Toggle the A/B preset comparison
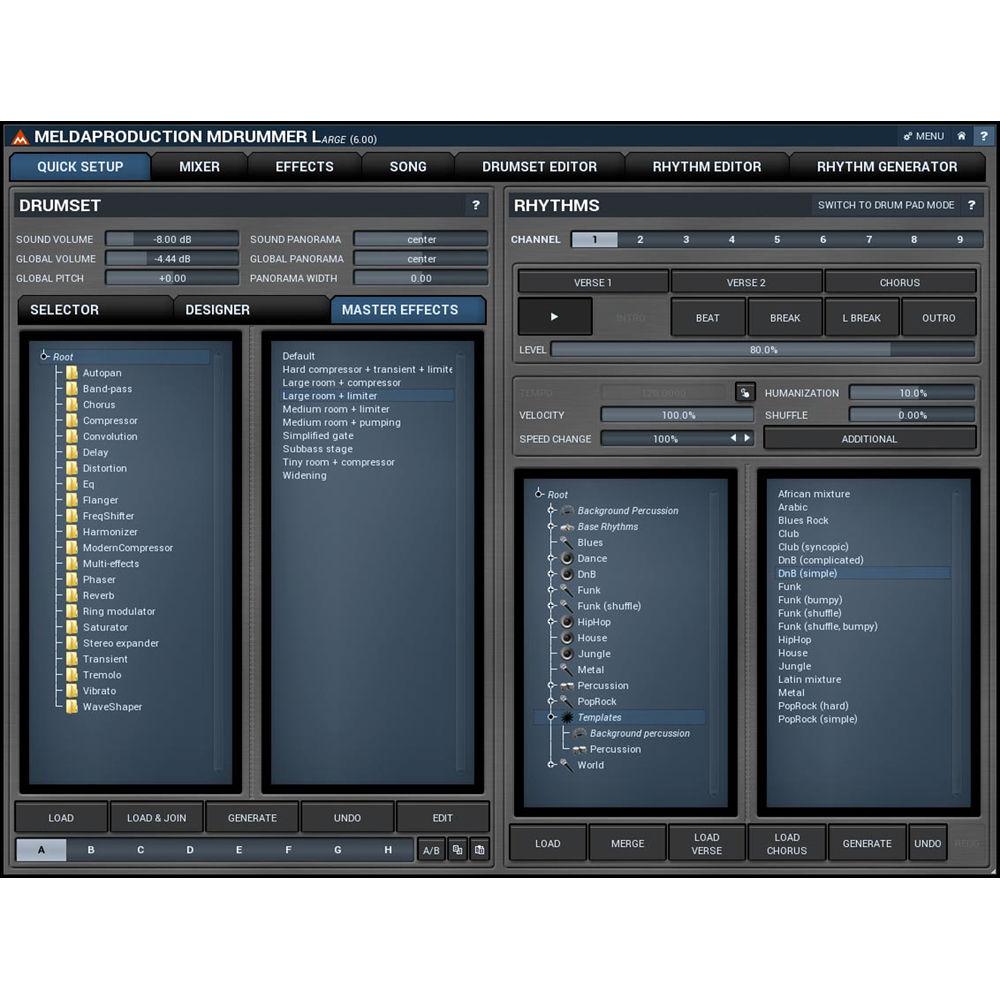 (x=430, y=849)
